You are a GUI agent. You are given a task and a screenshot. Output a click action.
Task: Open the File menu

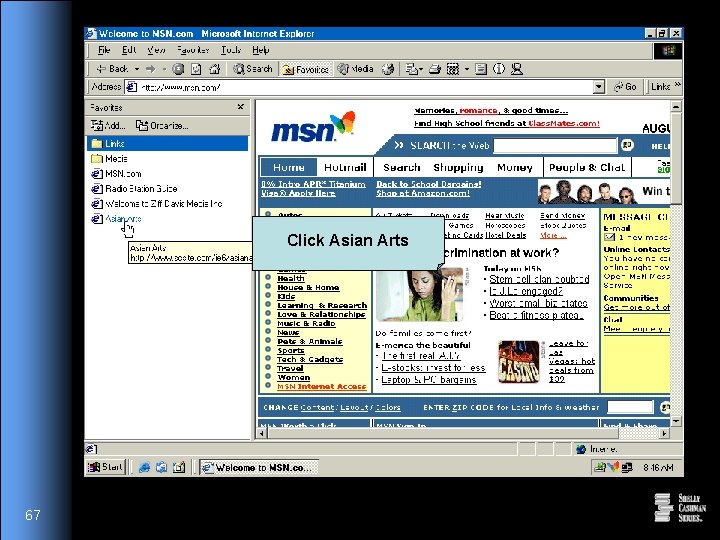pyautogui.click(x=104, y=50)
